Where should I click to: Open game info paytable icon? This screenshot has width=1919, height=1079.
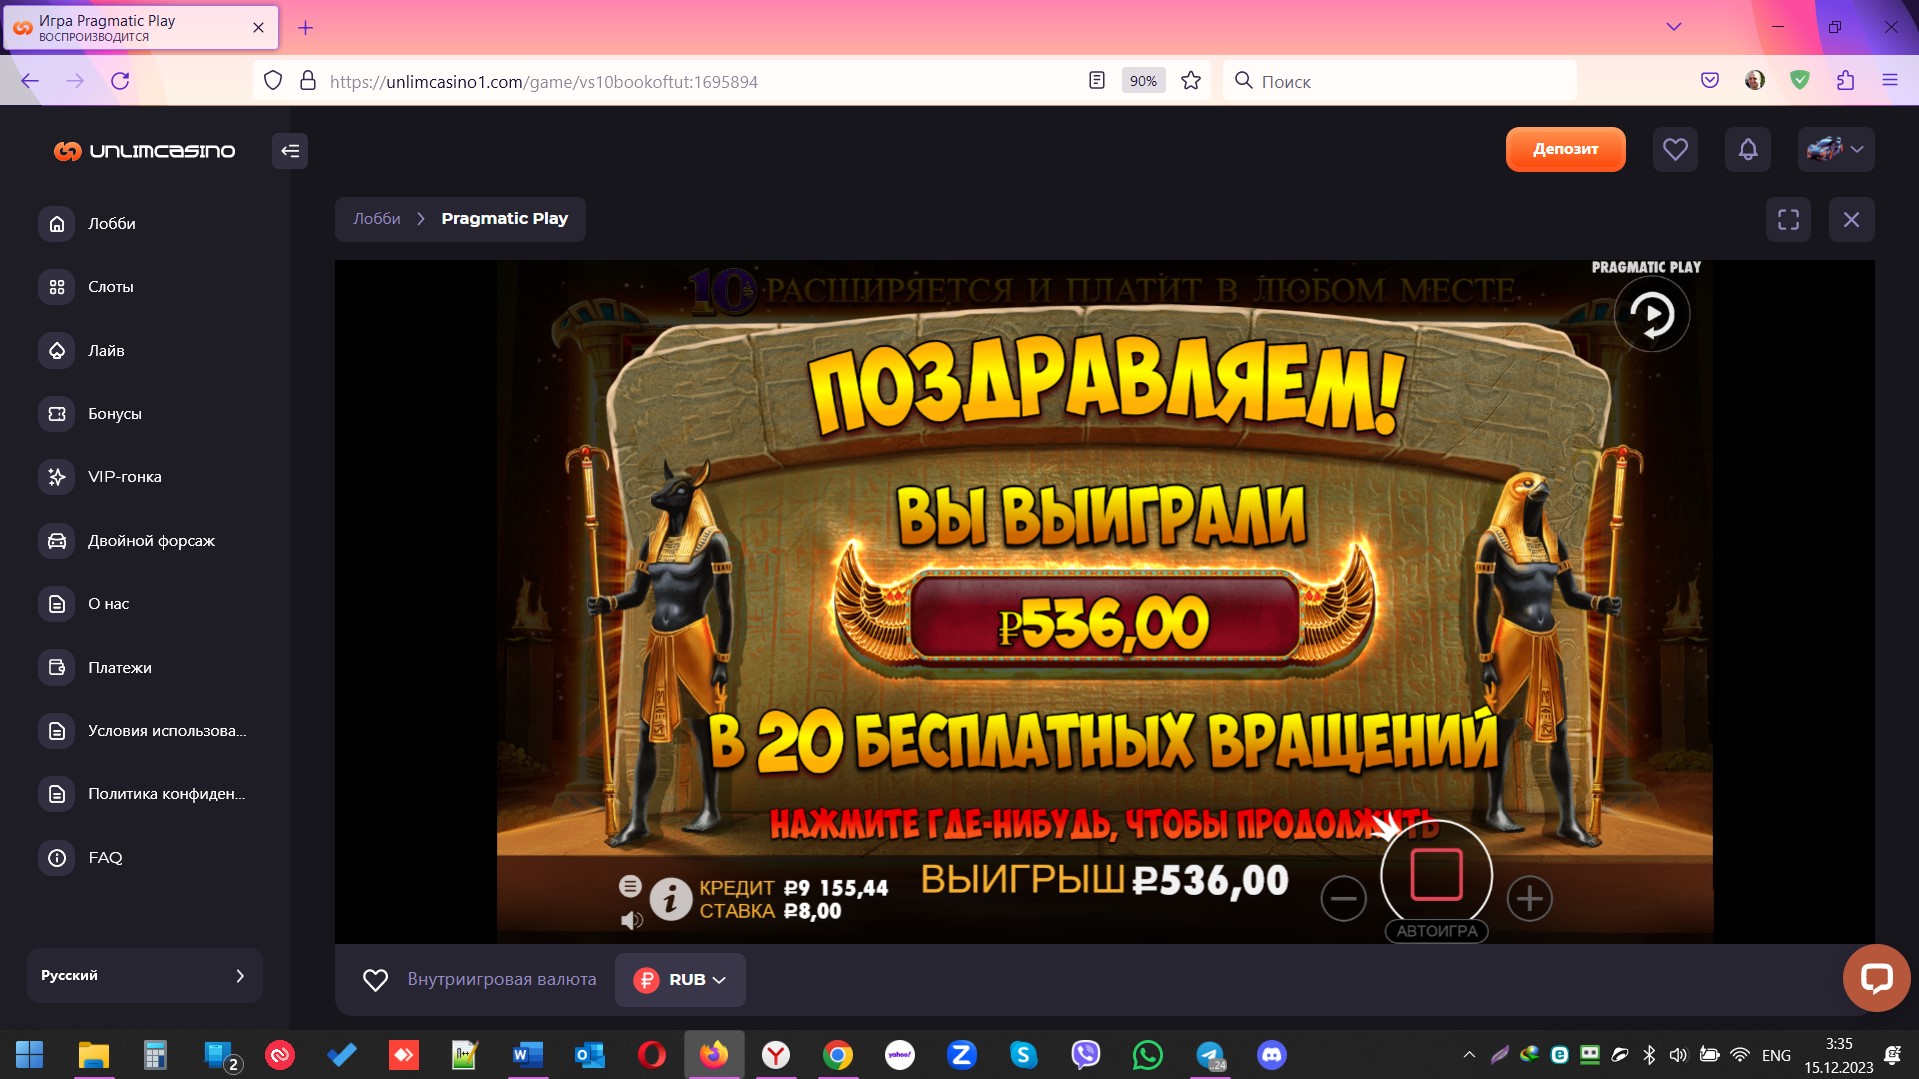coord(671,899)
